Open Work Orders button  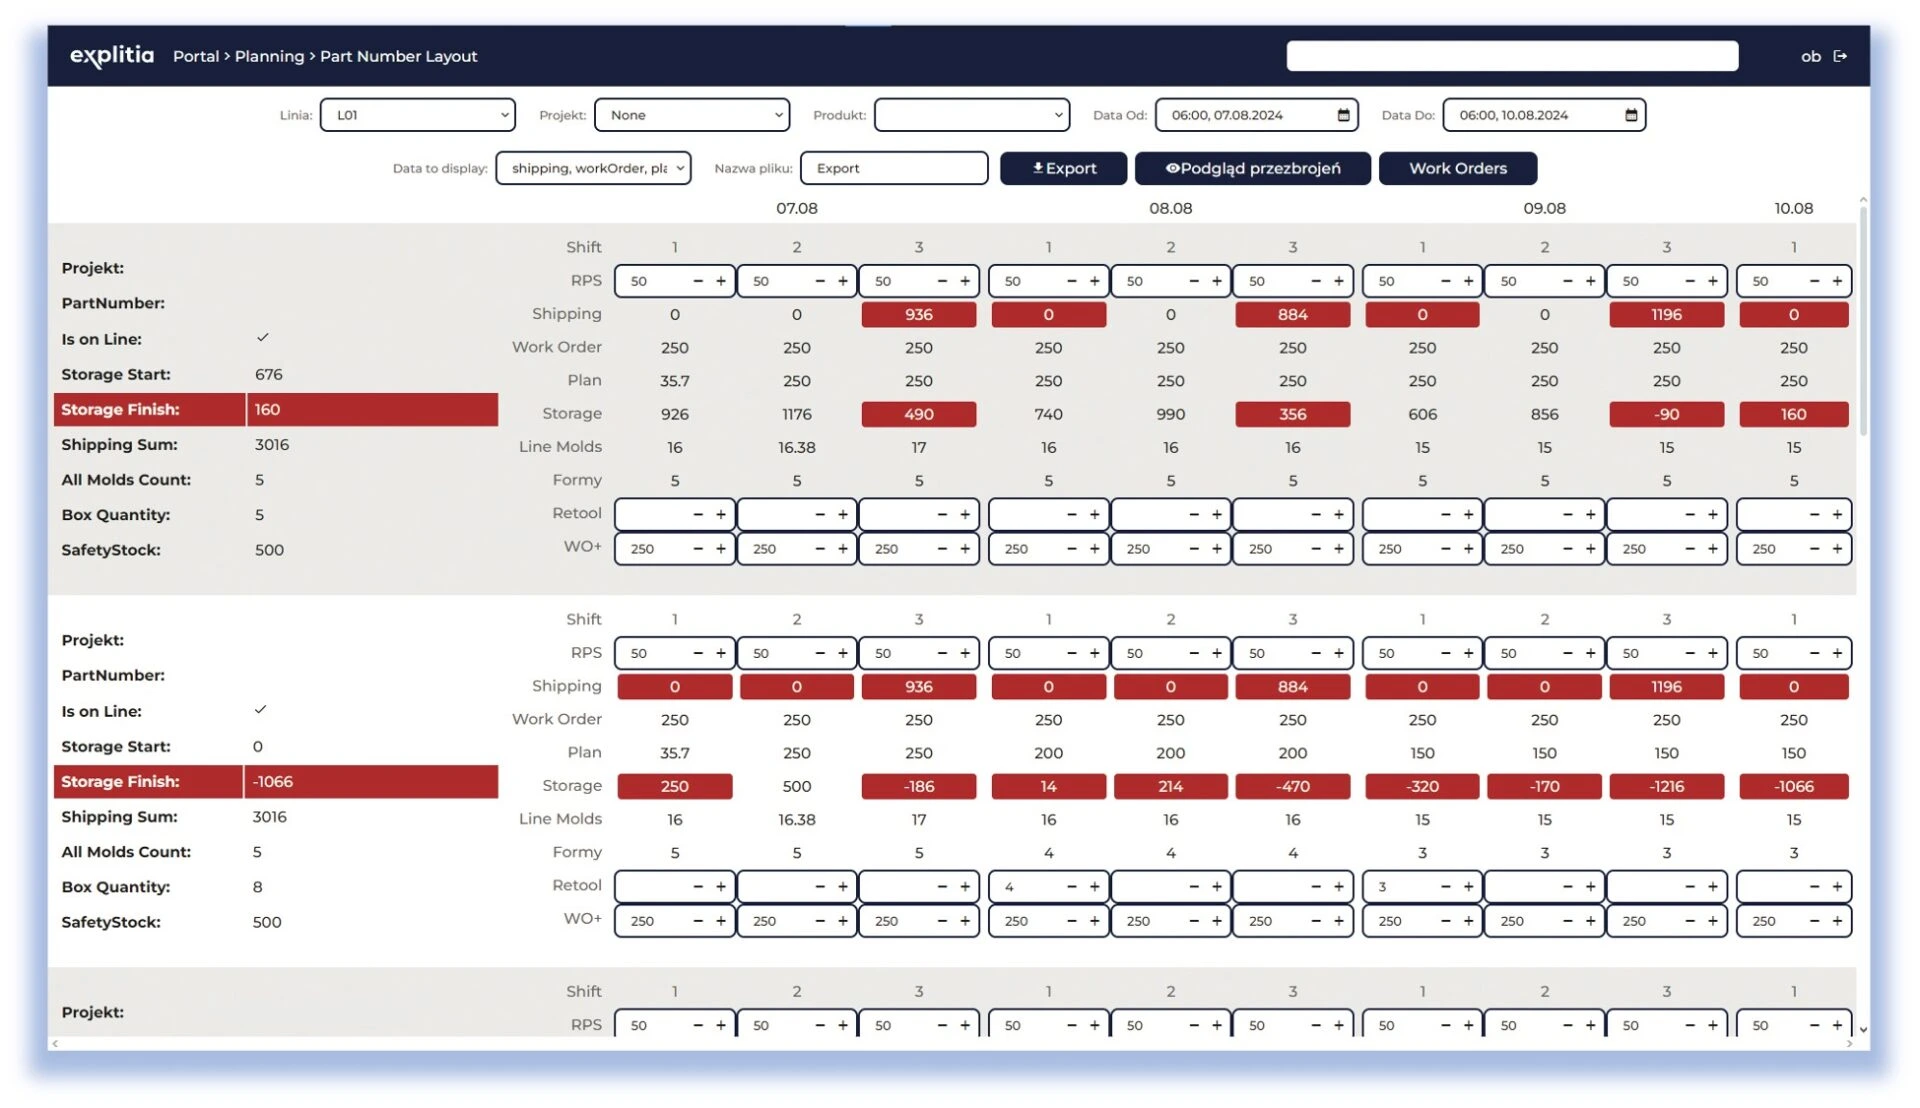1457,168
